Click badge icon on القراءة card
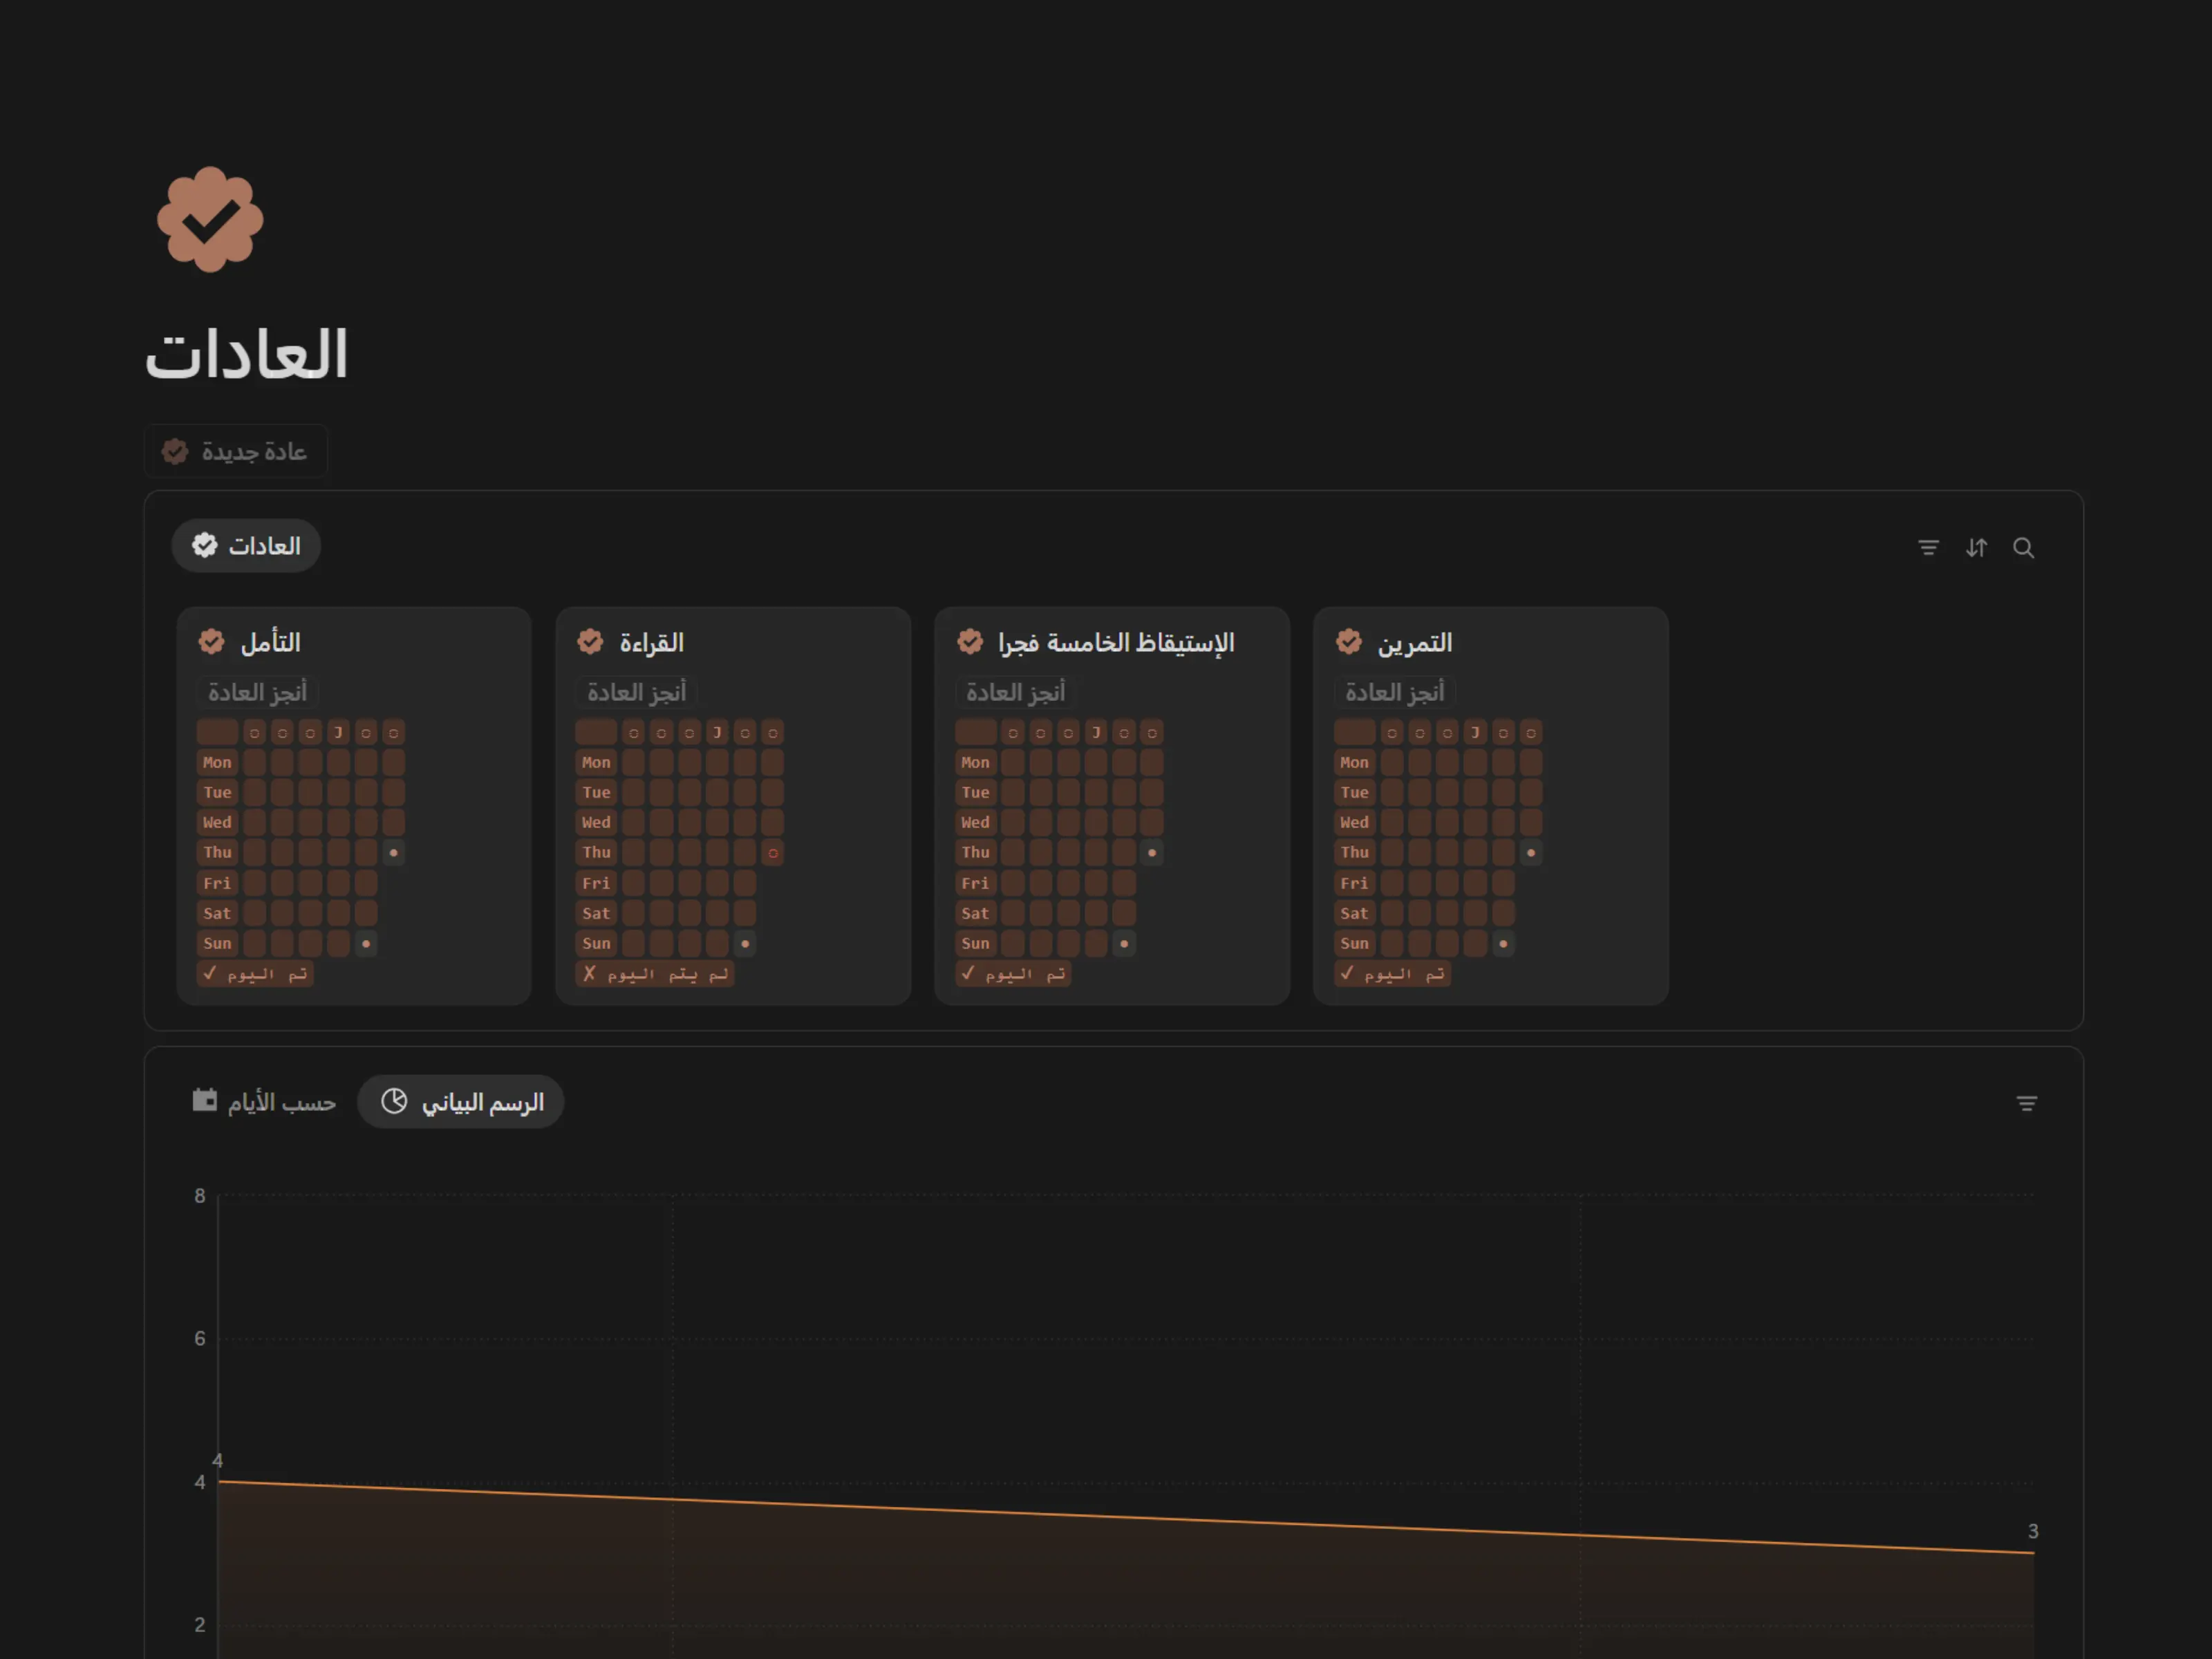Image resolution: width=2212 pixels, height=1659 pixels. (x=590, y=642)
